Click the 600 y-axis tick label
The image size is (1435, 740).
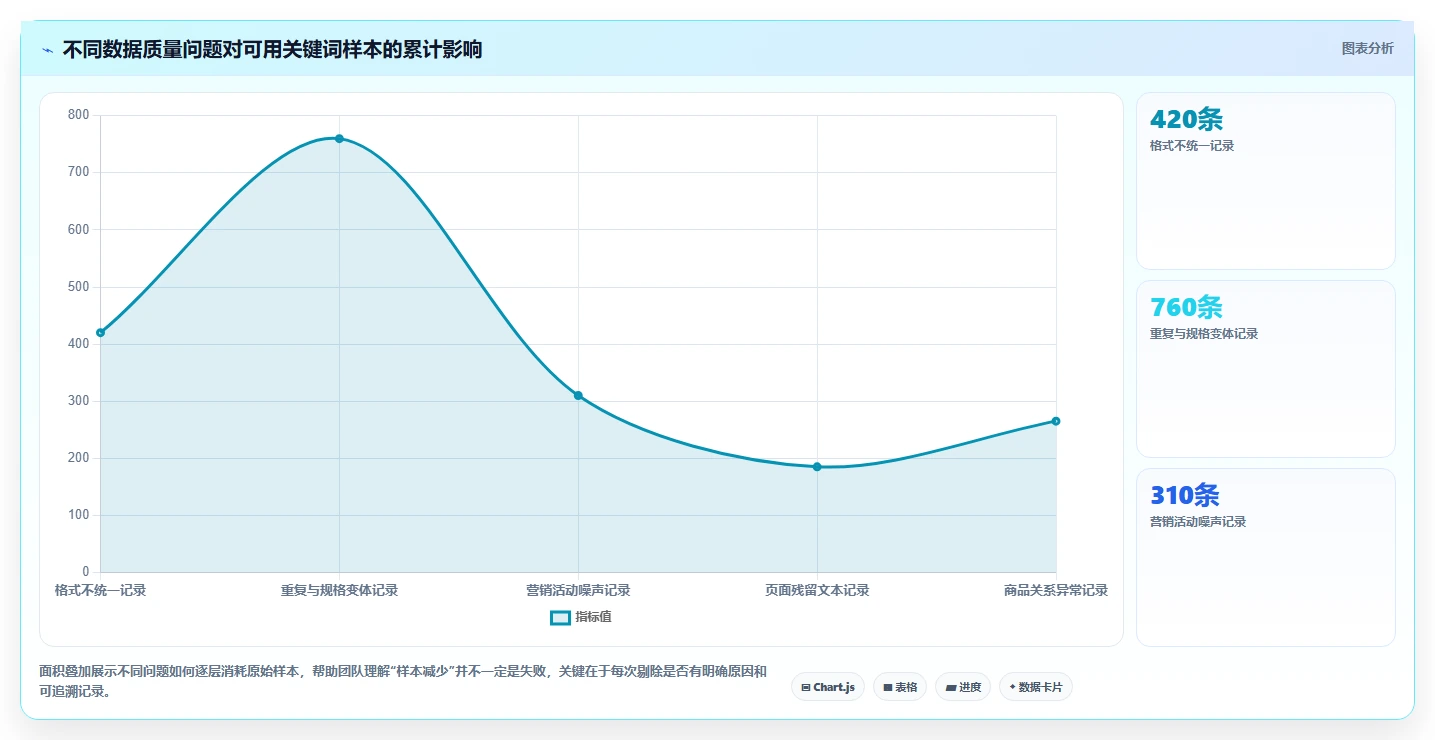pos(78,229)
